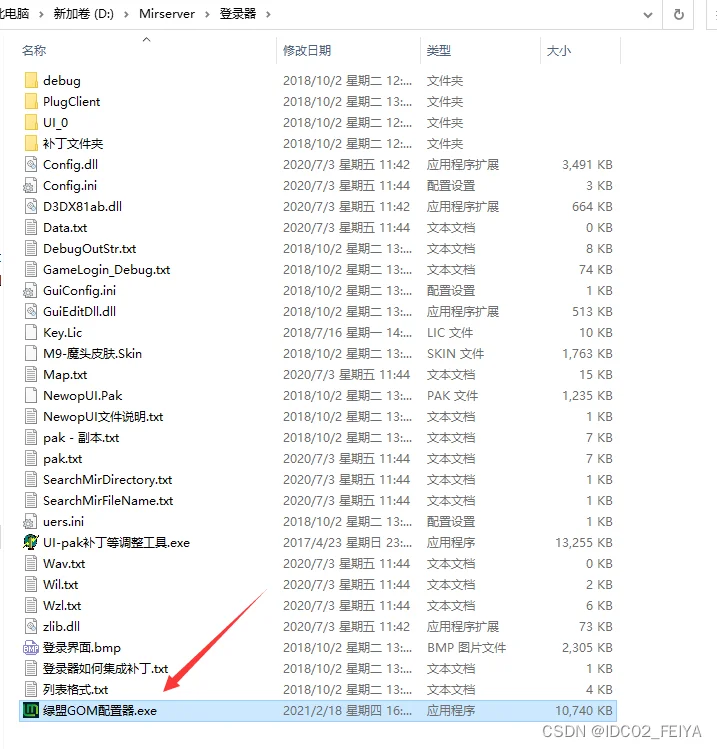Image resolution: width=717 pixels, height=749 pixels.
Task: Select the Key.Lic file icon
Action: [x=30, y=333]
